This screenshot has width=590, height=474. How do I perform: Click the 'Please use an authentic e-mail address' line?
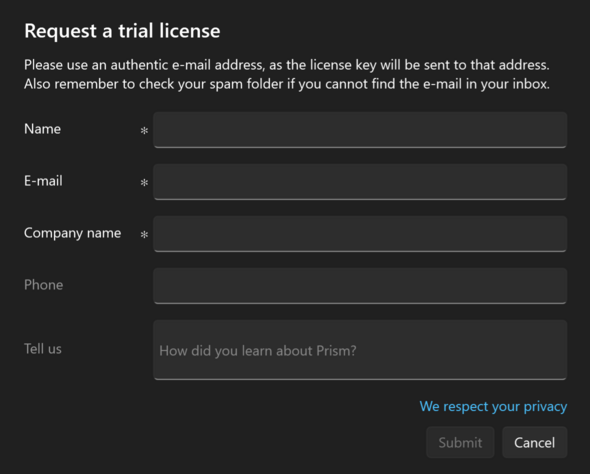287,65
